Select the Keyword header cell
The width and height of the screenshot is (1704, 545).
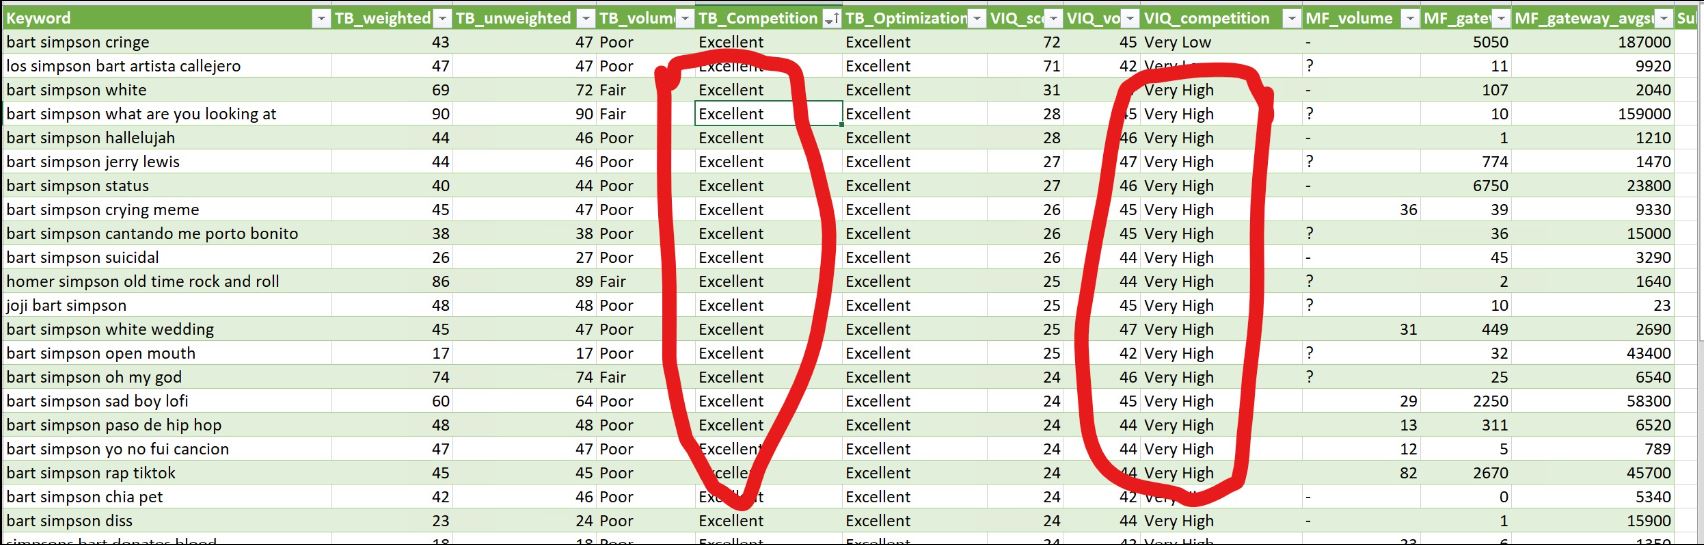167,18
